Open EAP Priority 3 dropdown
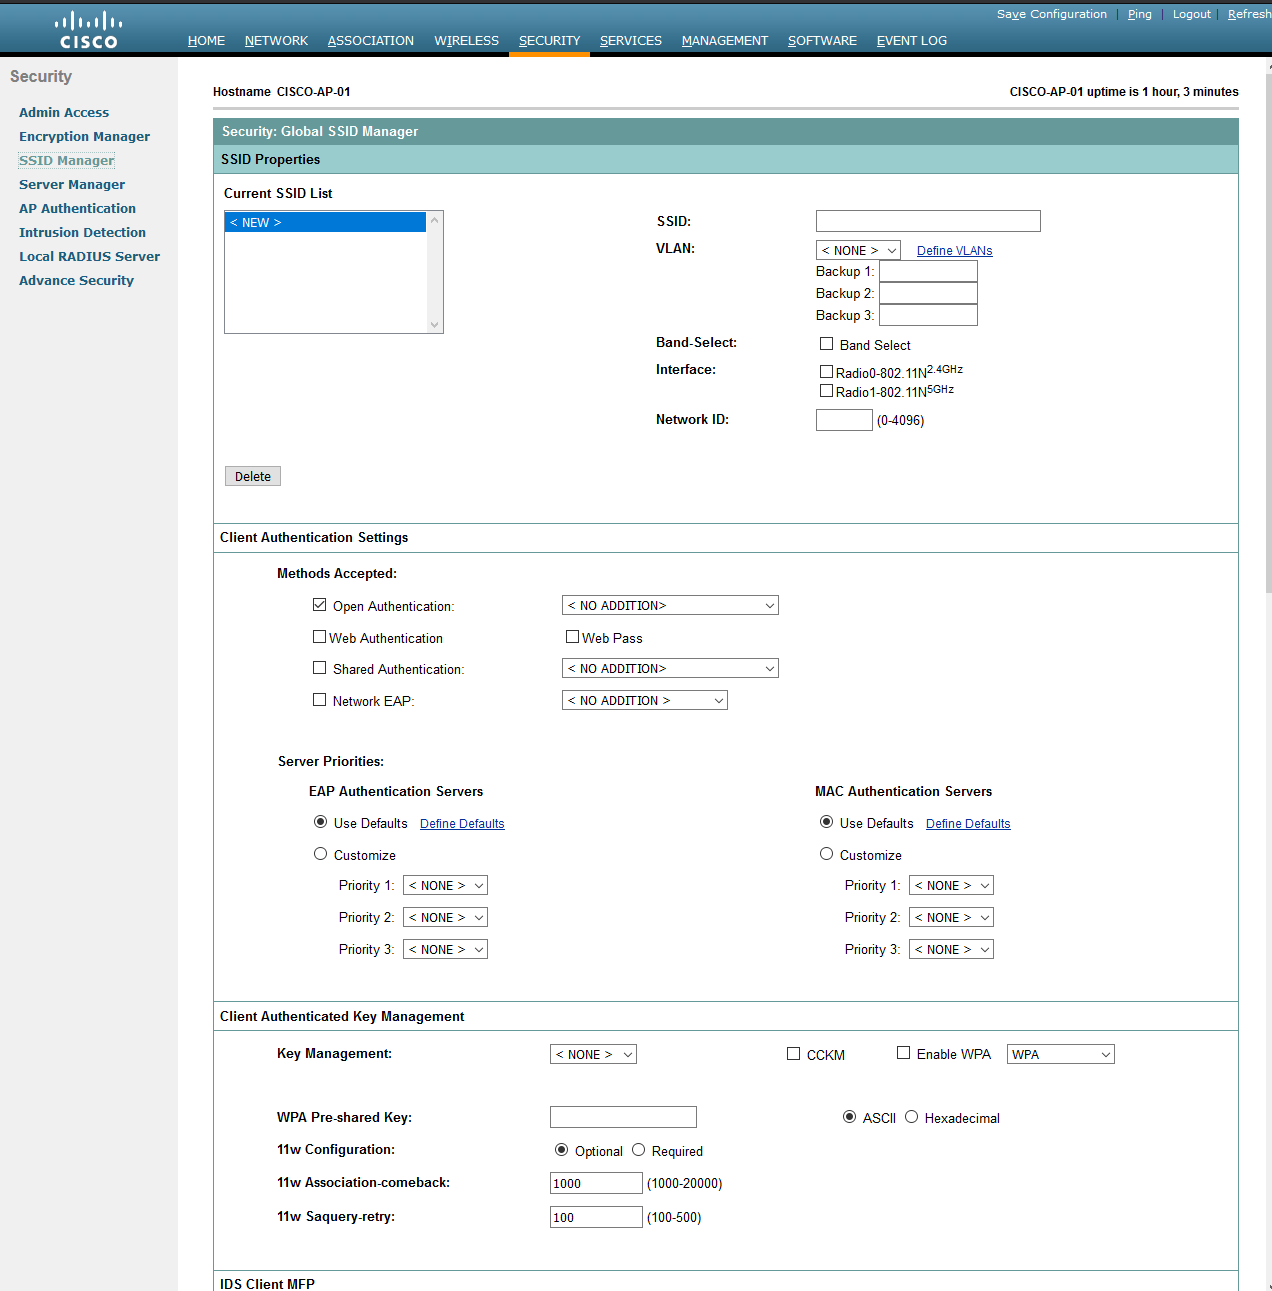Image resolution: width=1272 pixels, height=1291 pixels. (x=445, y=949)
